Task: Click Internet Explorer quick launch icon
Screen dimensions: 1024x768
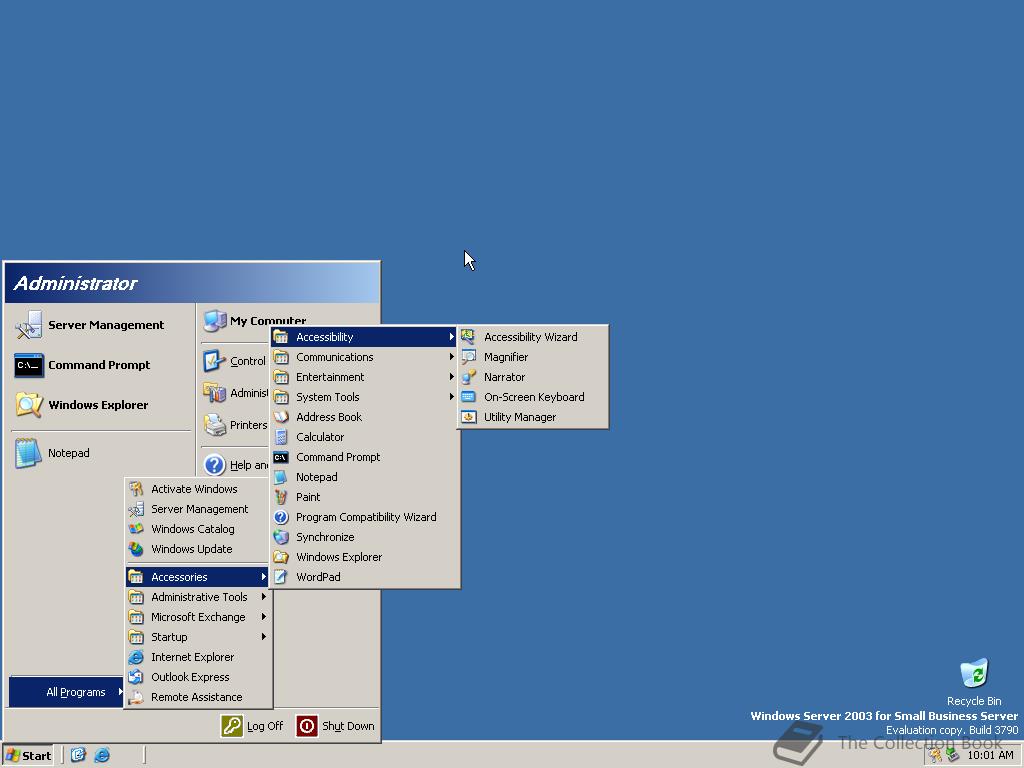Action: point(102,755)
